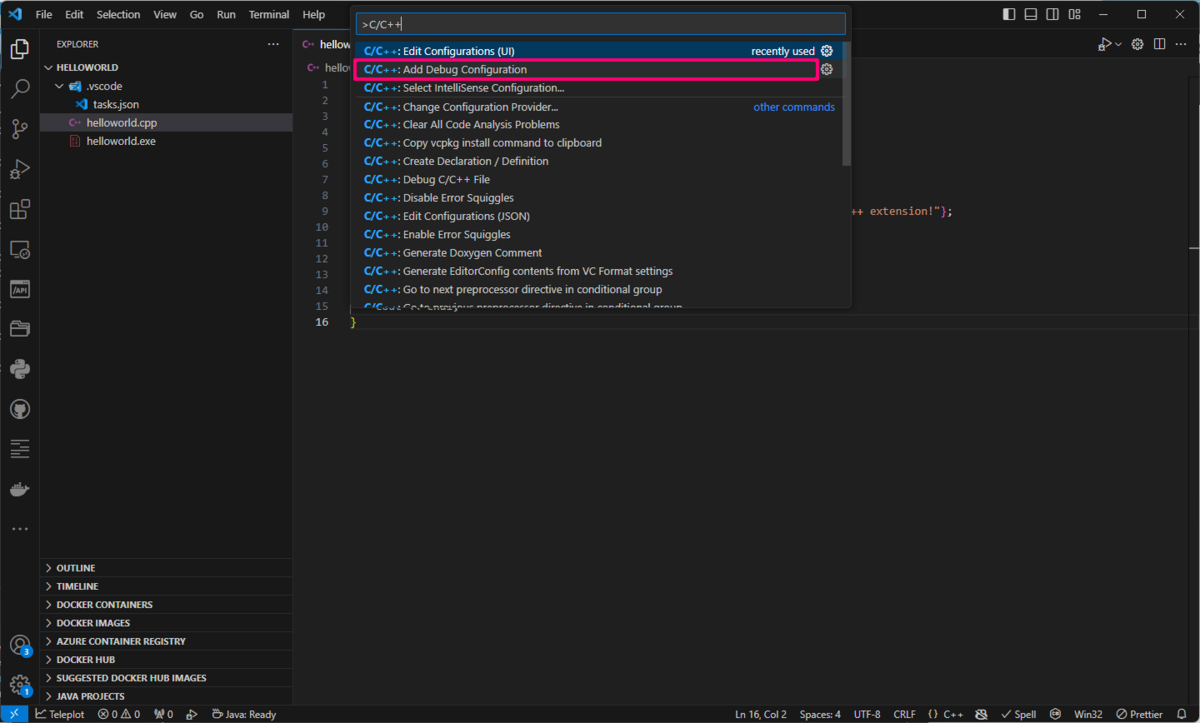This screenshot has height=723, width=1200.
Task: Change indentation via Spaces: 4
Action: click(820, 714)
